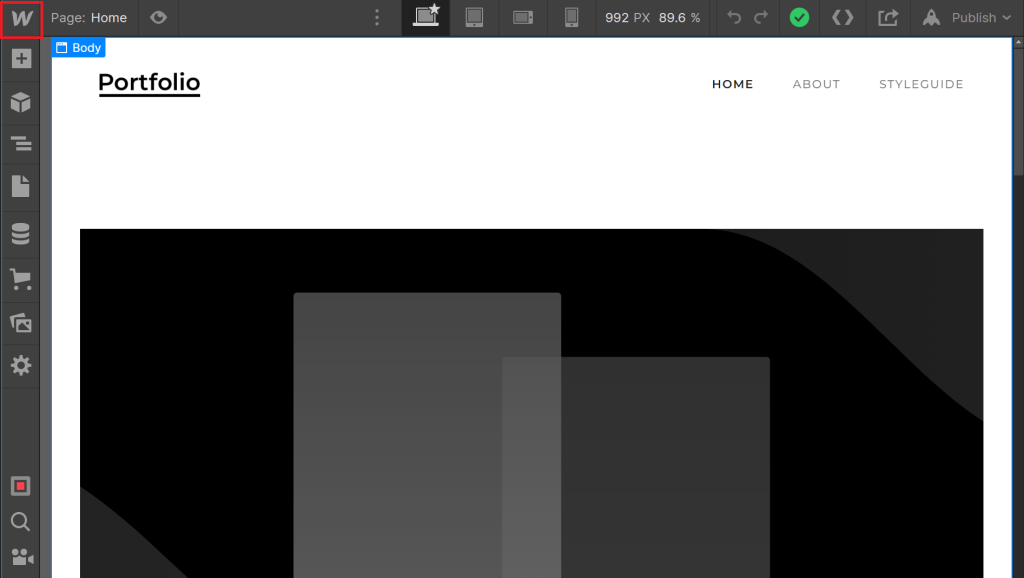Screen dimensions: 1024x578
Task: Open the export code brackets icon
Action: pyautogui.click(x=842, y=18)
